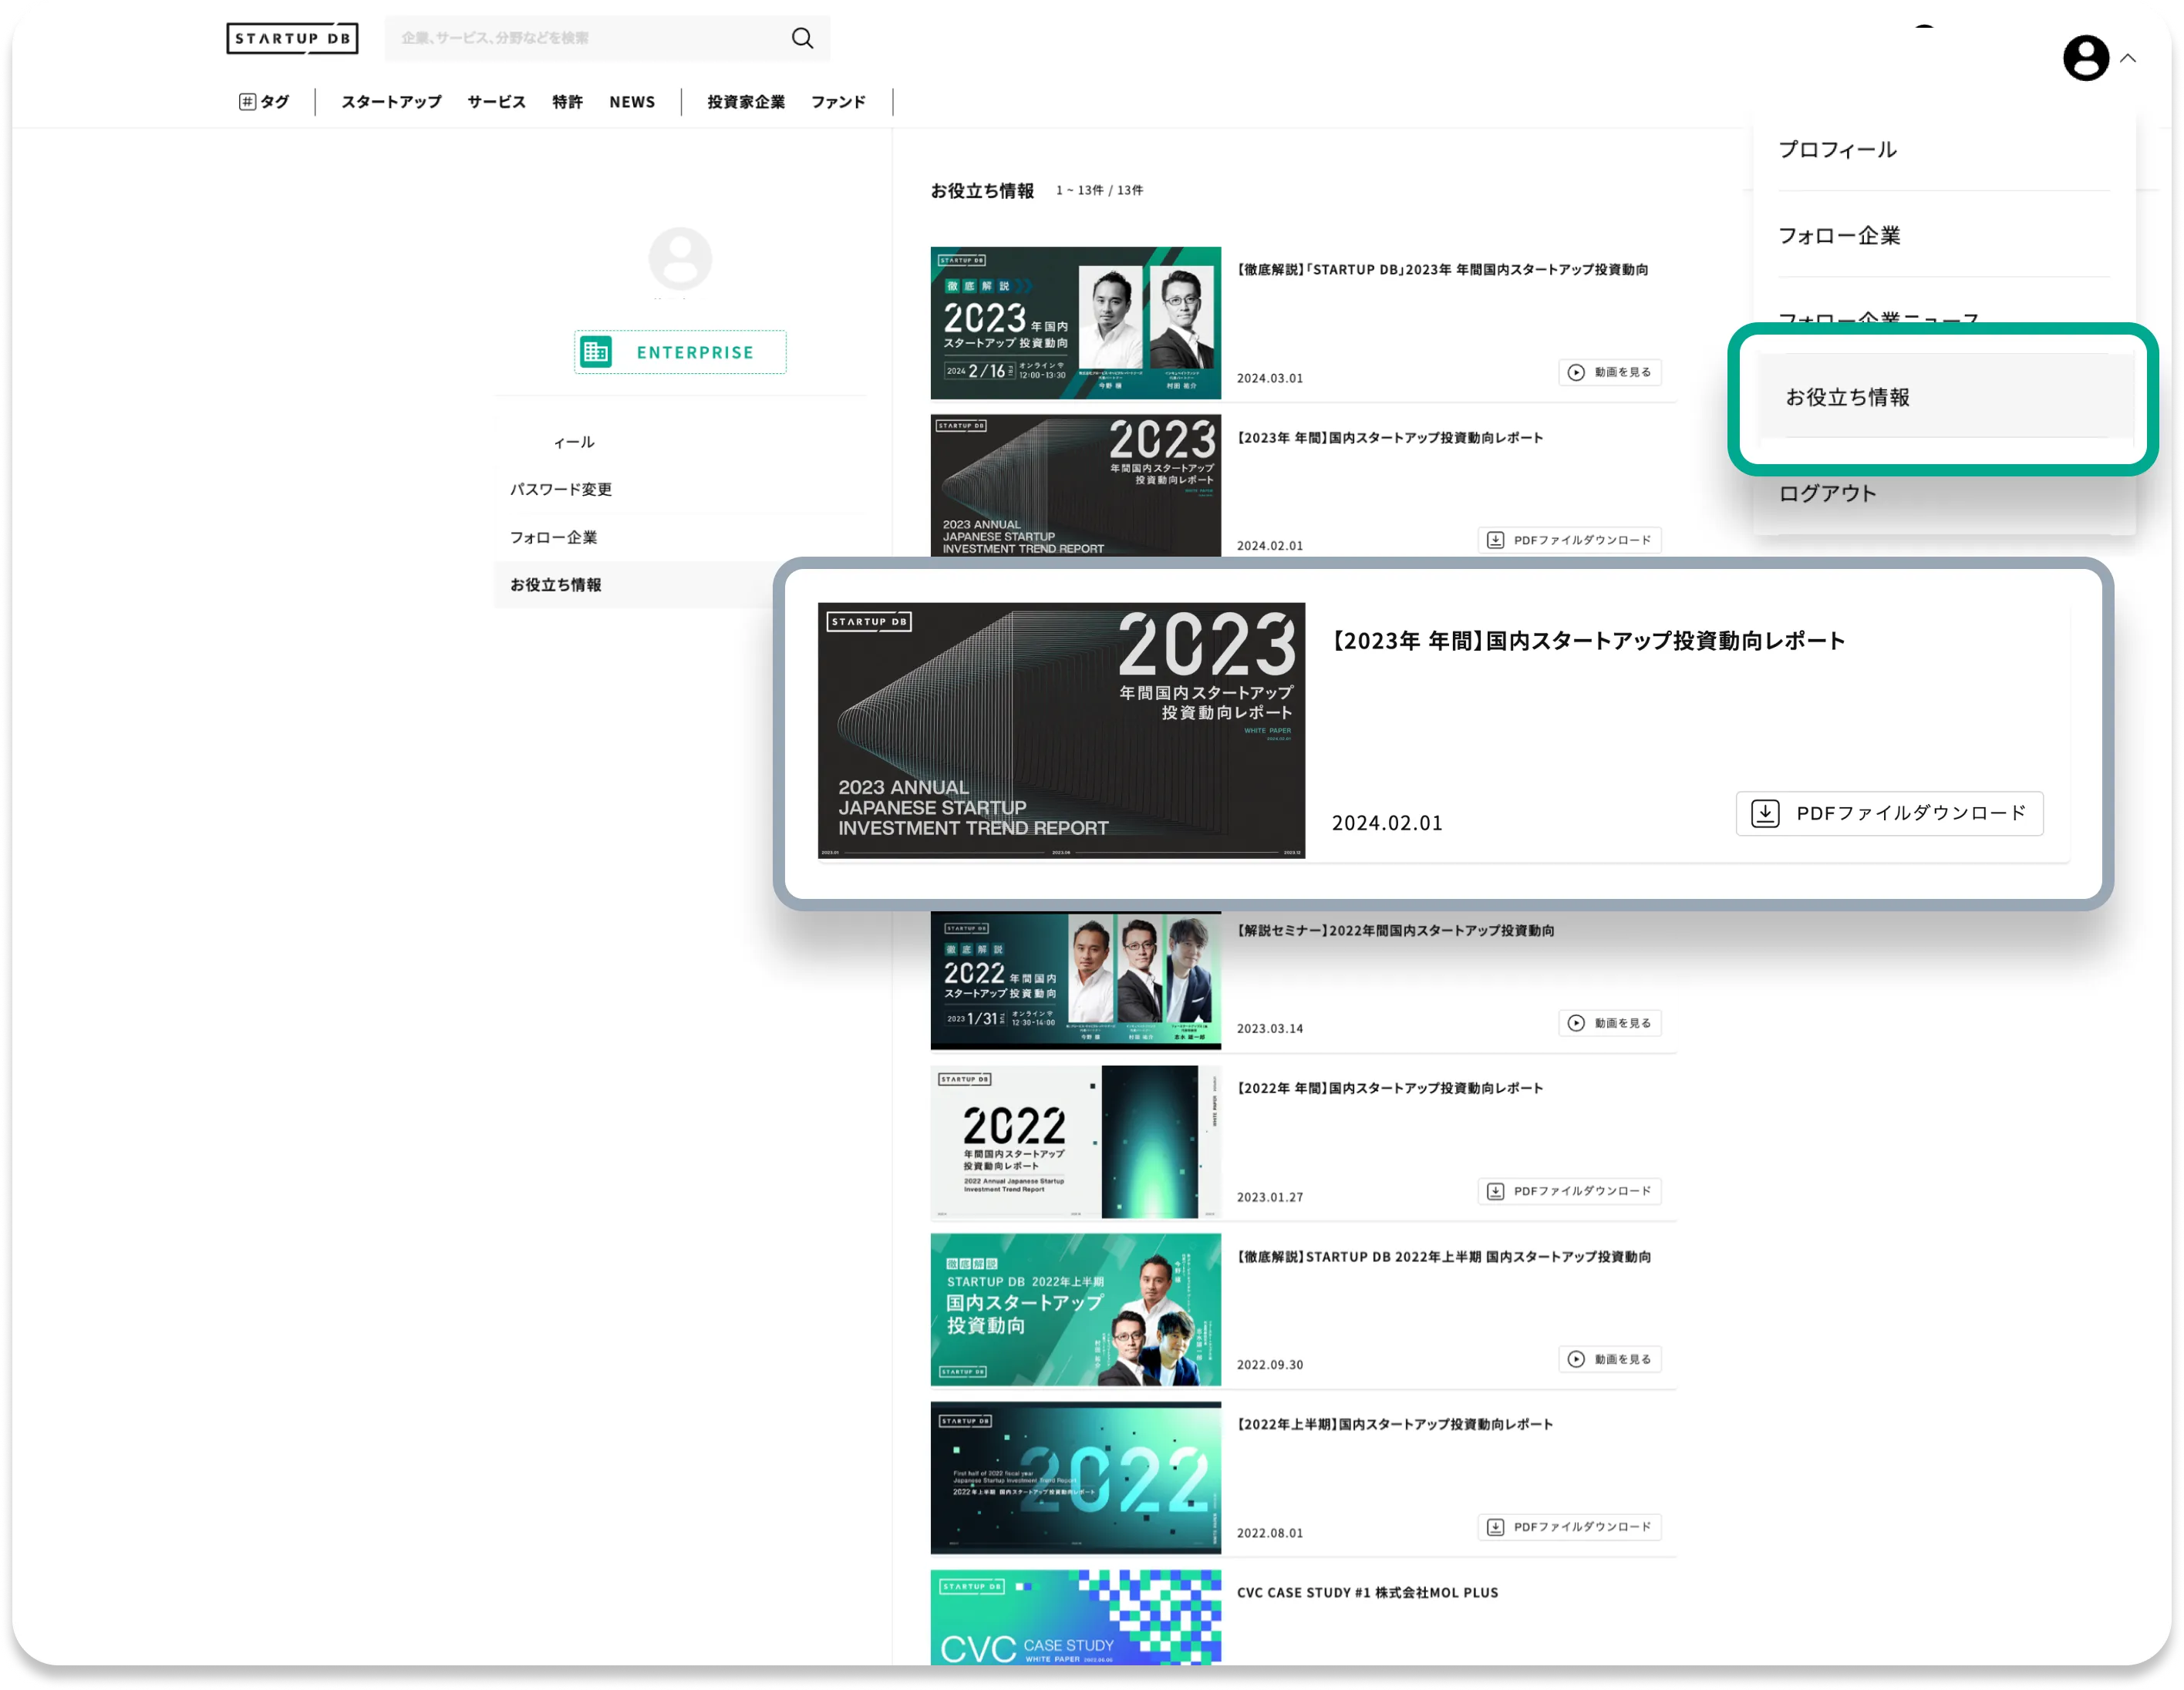The image size is (2184, 1690).
Task: Download PDF of 2022年上半期 report
Action: click(1569, 1527)
